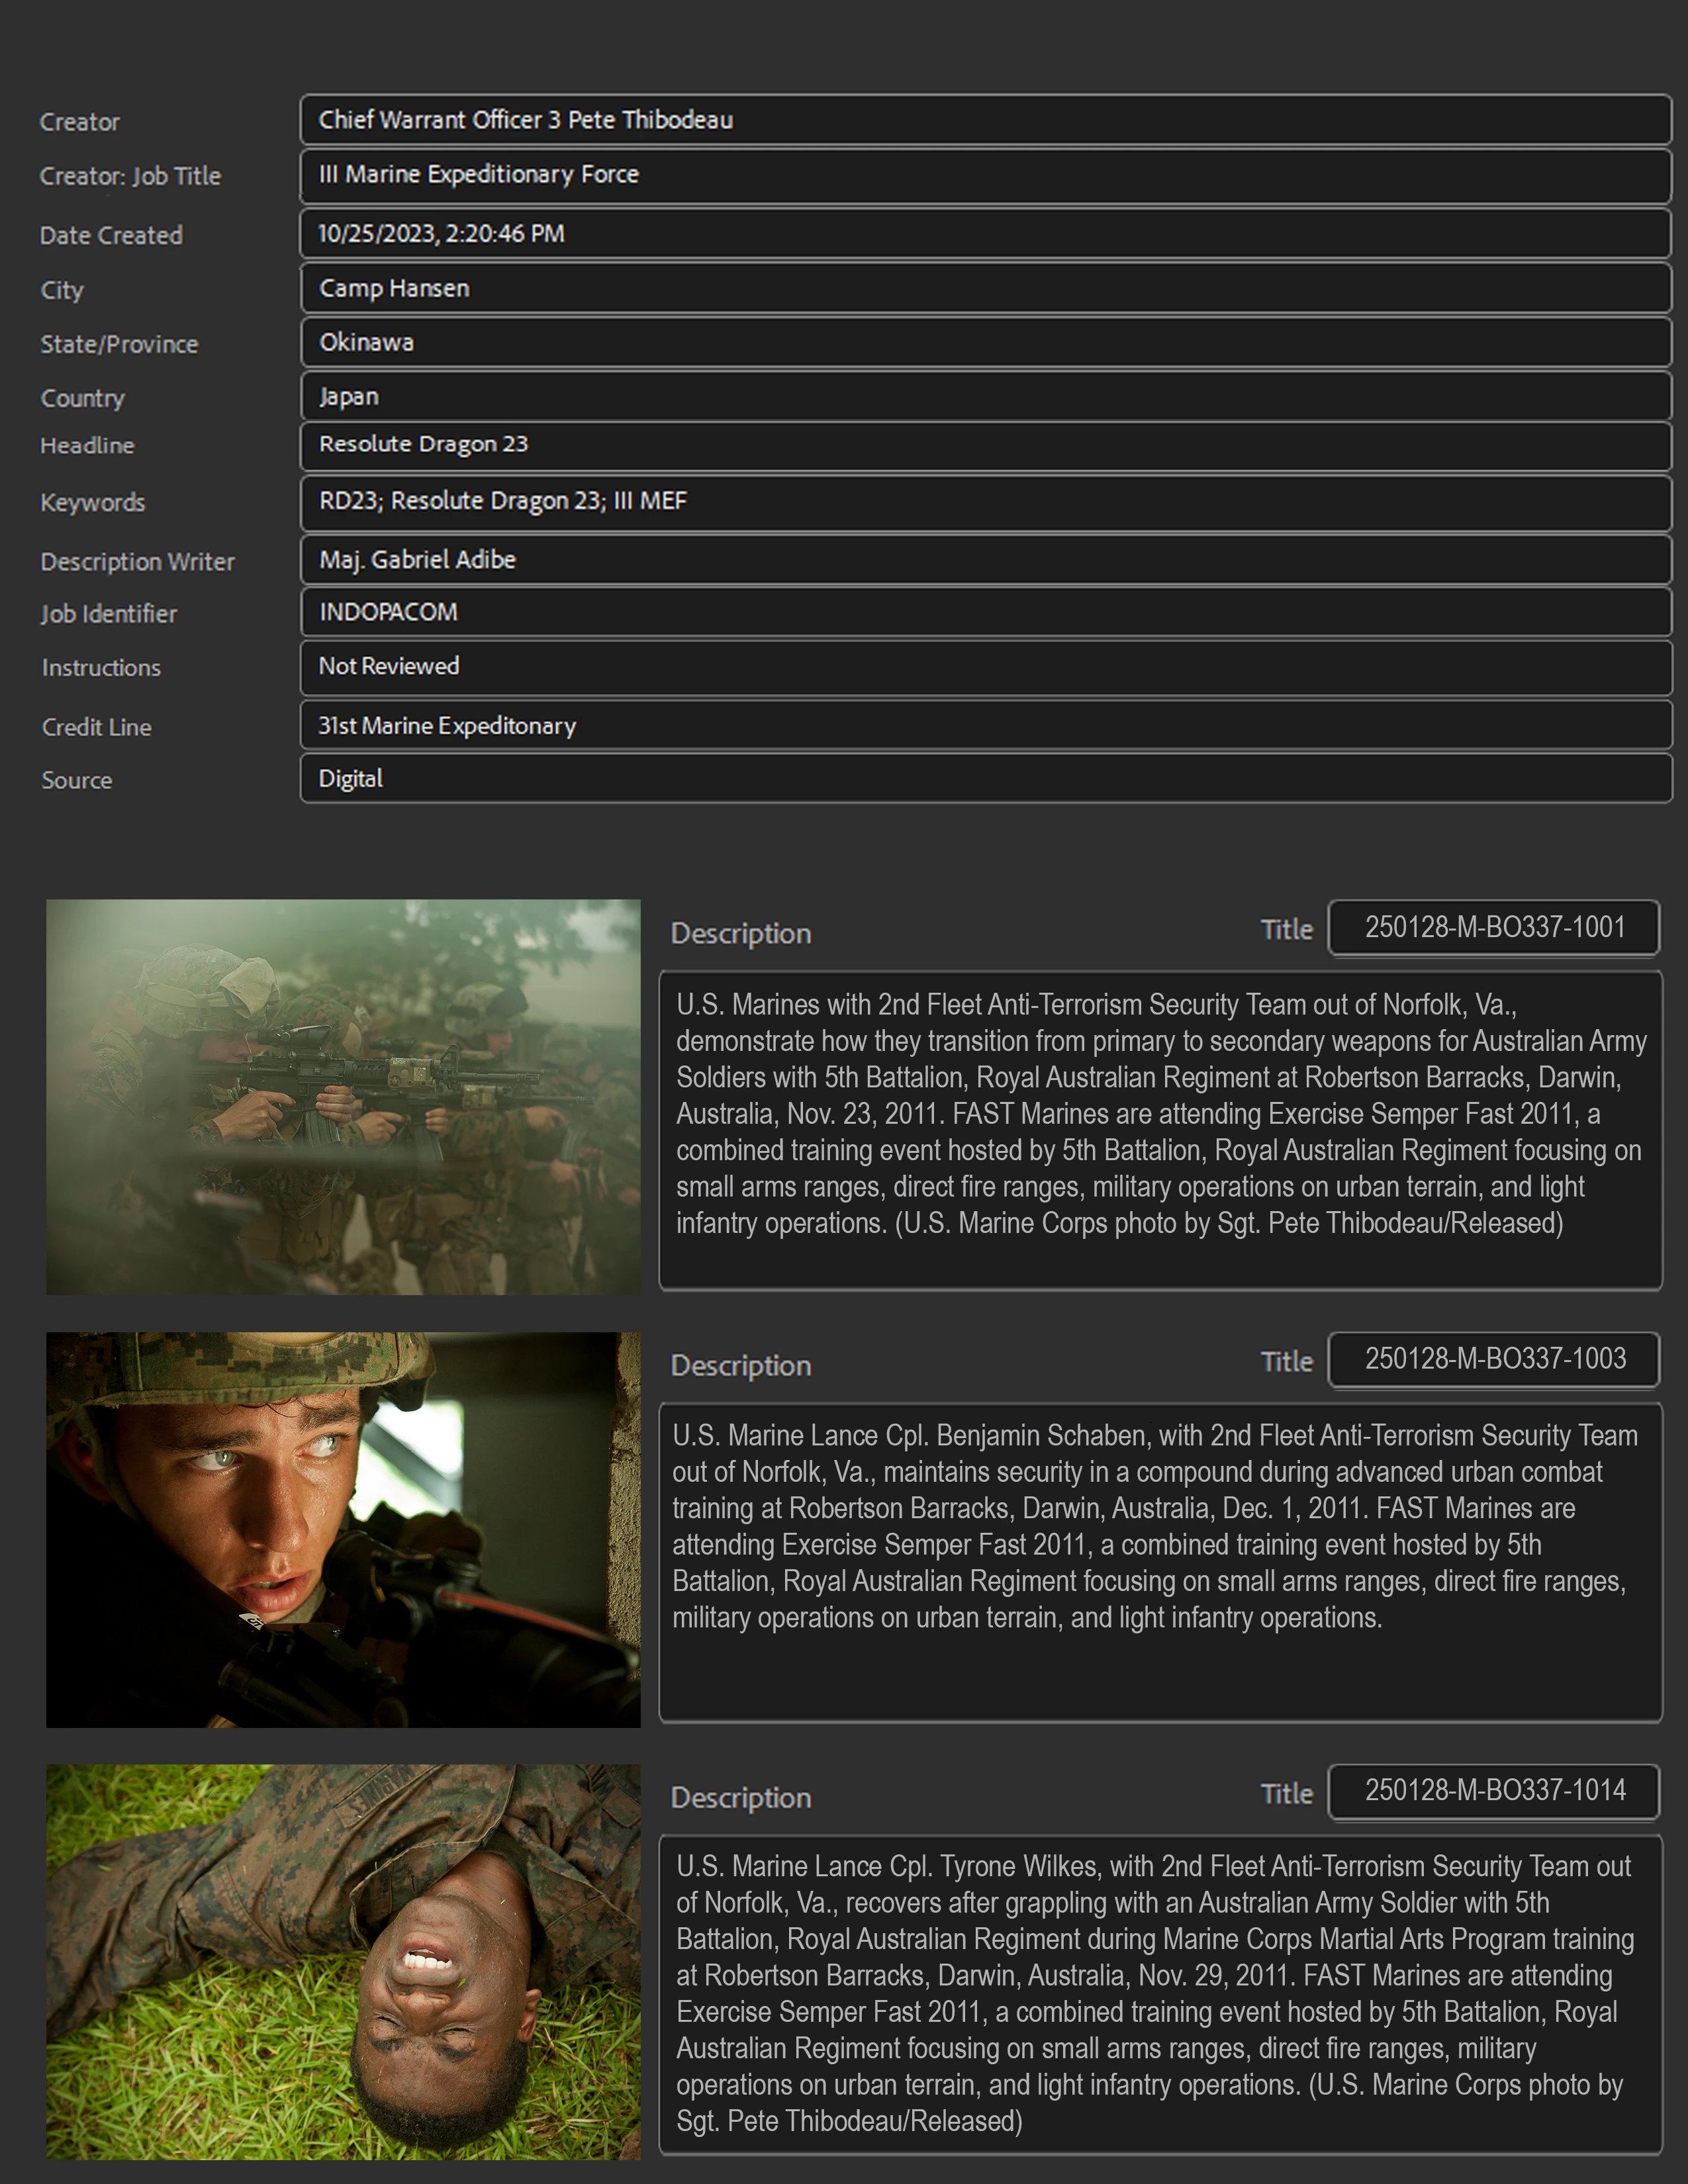Click the Headline field Resolute Dragon 23

(985, 445)
